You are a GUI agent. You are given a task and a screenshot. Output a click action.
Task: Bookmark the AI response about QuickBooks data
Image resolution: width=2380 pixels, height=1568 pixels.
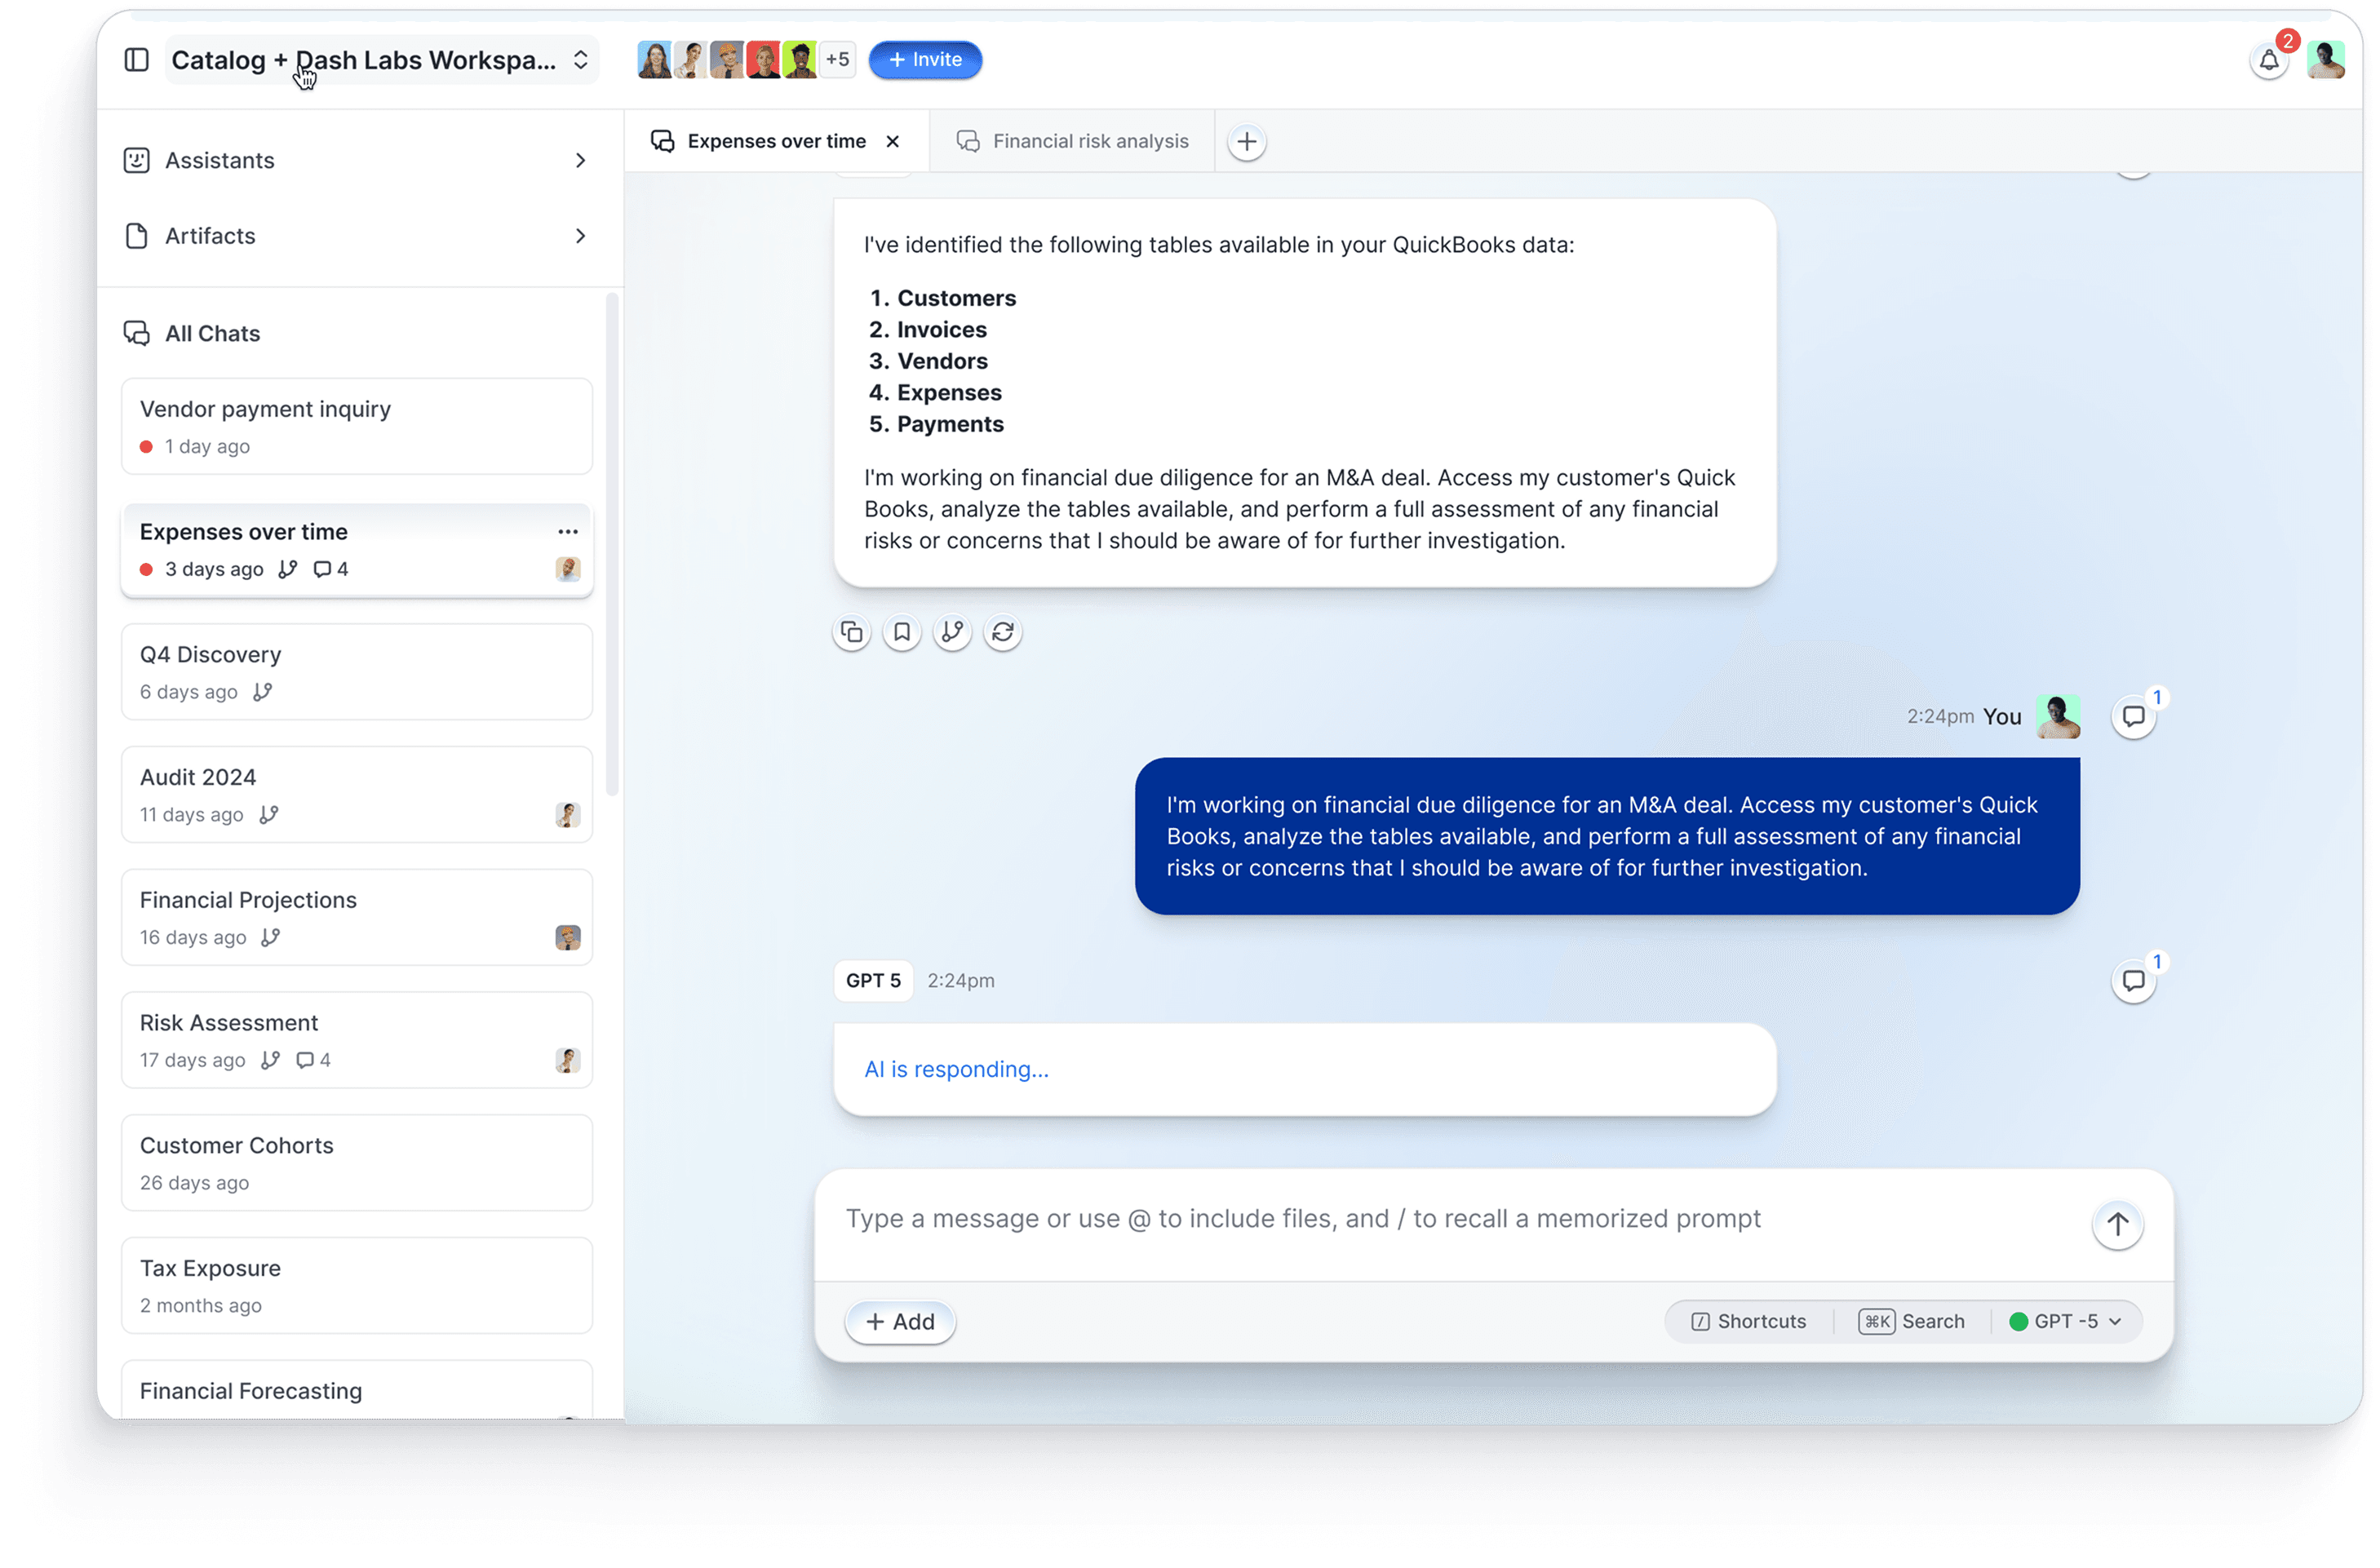(x=901, y=632)
